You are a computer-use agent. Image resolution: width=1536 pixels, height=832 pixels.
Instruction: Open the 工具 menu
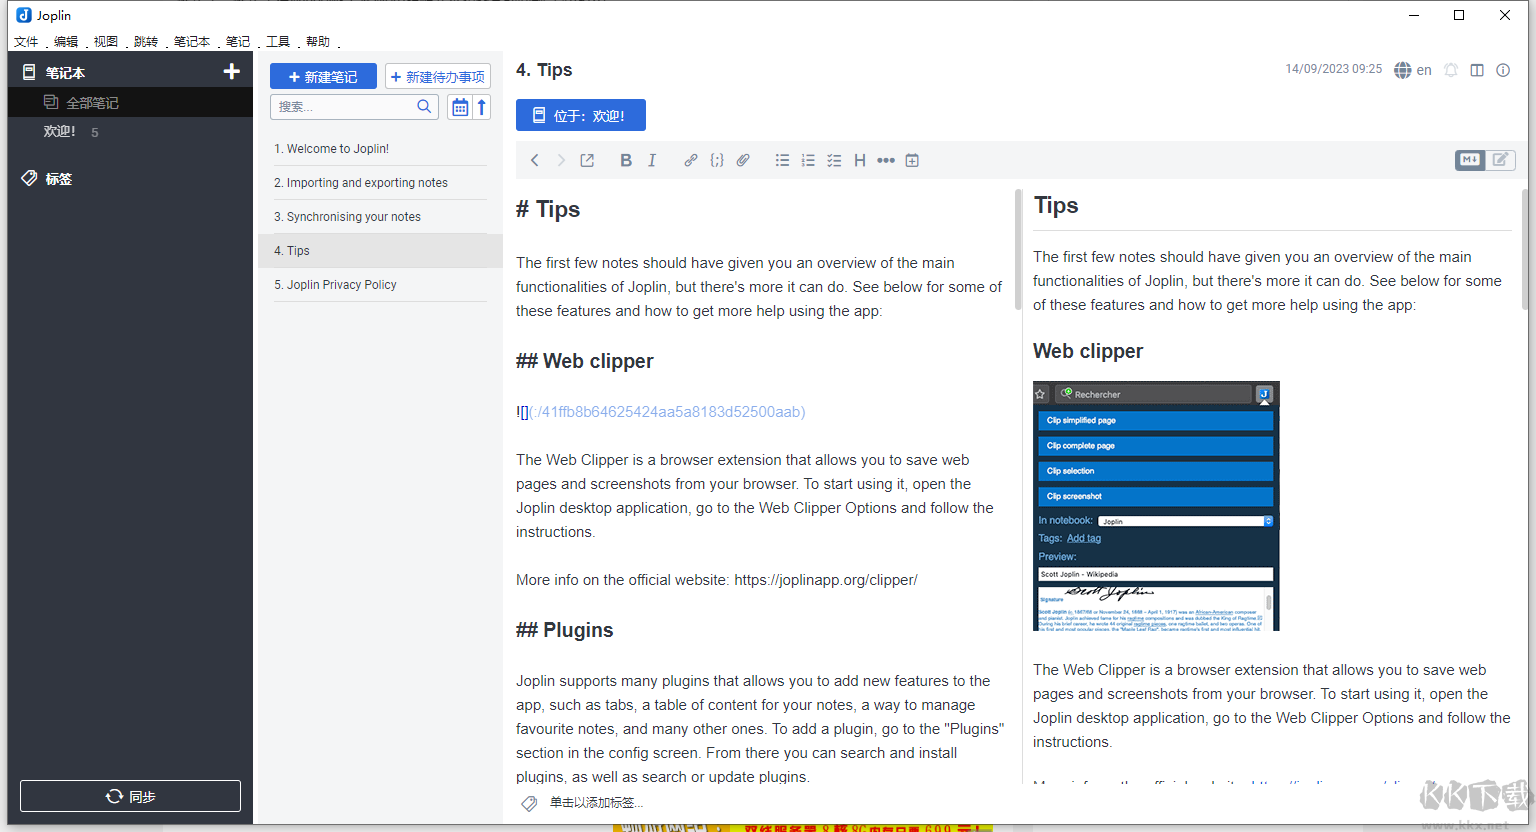click(278, 41)
